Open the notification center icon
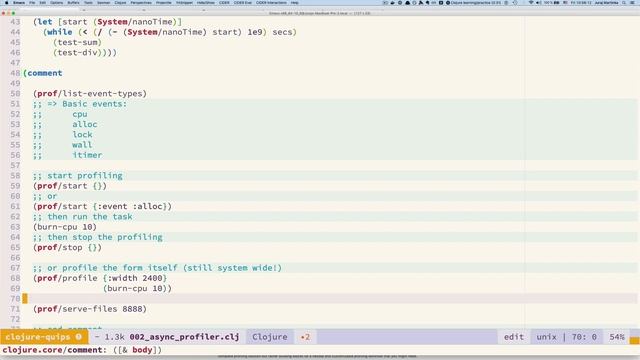The image size is (640, 360). (633, 2)
